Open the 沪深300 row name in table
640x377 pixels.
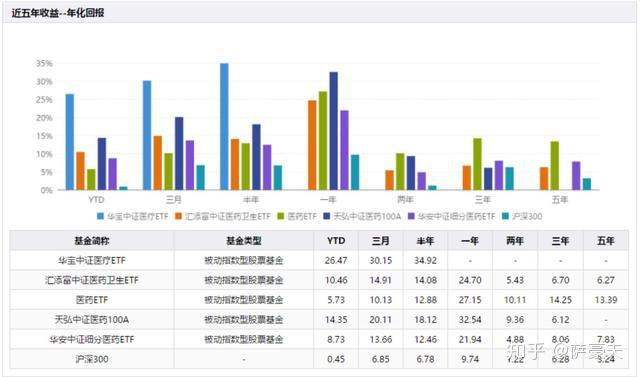coord(92,359)
